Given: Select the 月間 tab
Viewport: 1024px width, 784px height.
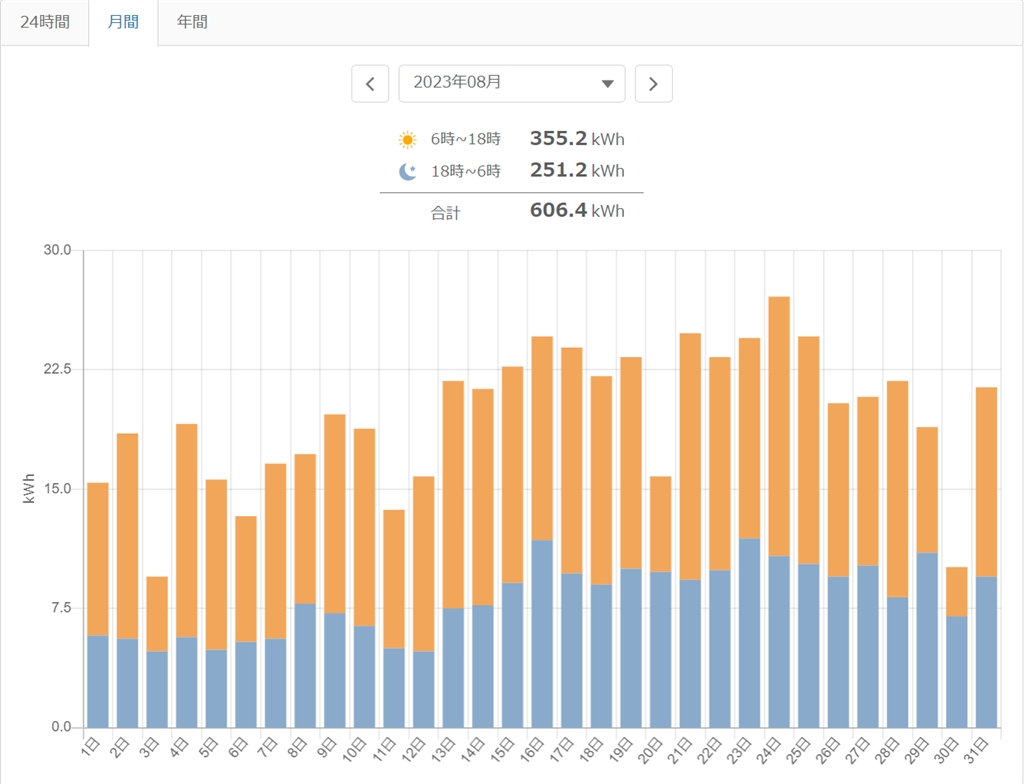Looking at the screenshot, I should click(x=123, y=22).
